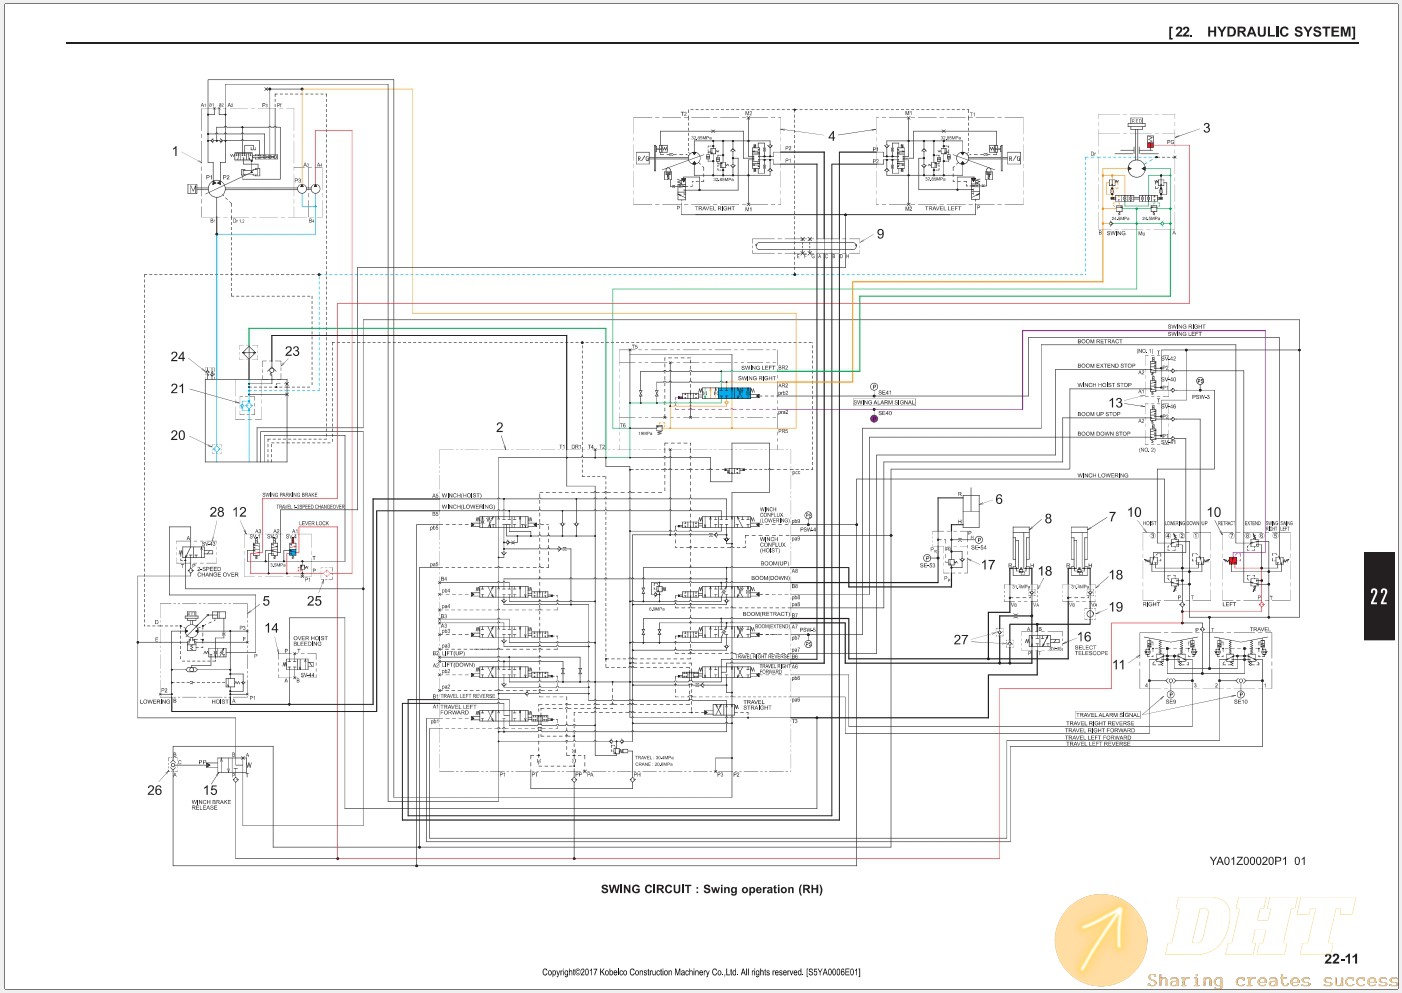
Task: Click callout number 13
Action: 1115,403
